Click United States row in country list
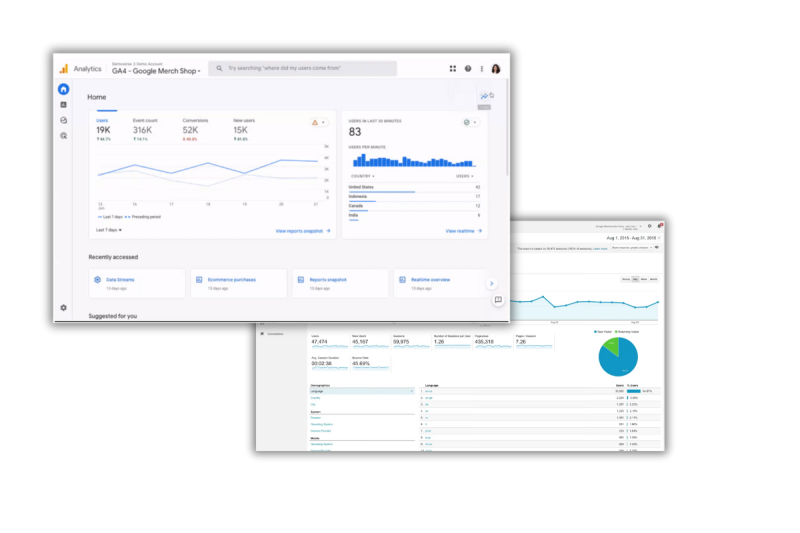 [414, 188]
